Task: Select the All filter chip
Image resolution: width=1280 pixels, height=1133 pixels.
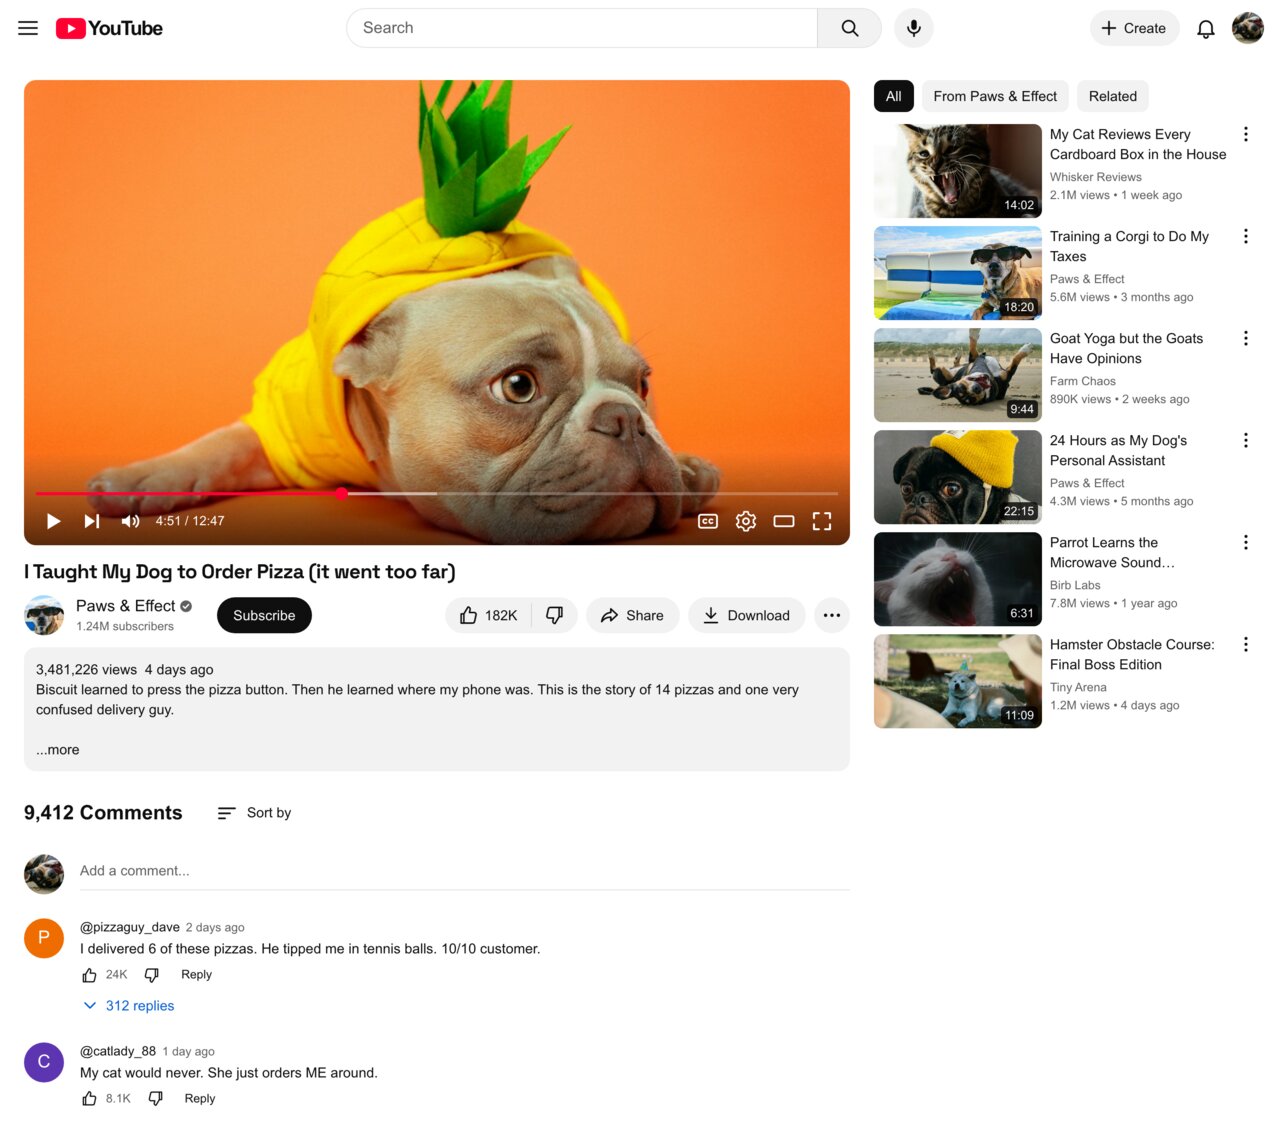Action: 894,96
